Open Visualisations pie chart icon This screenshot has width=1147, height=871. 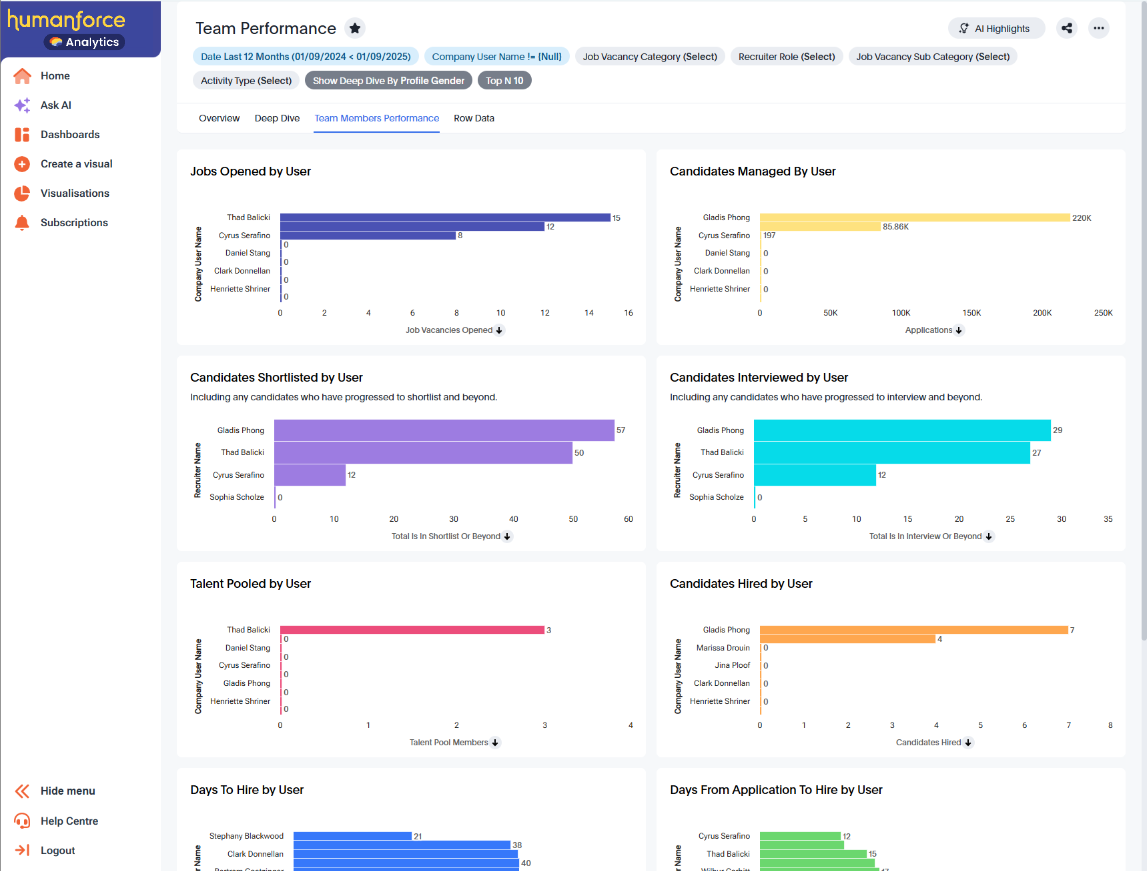22,193
